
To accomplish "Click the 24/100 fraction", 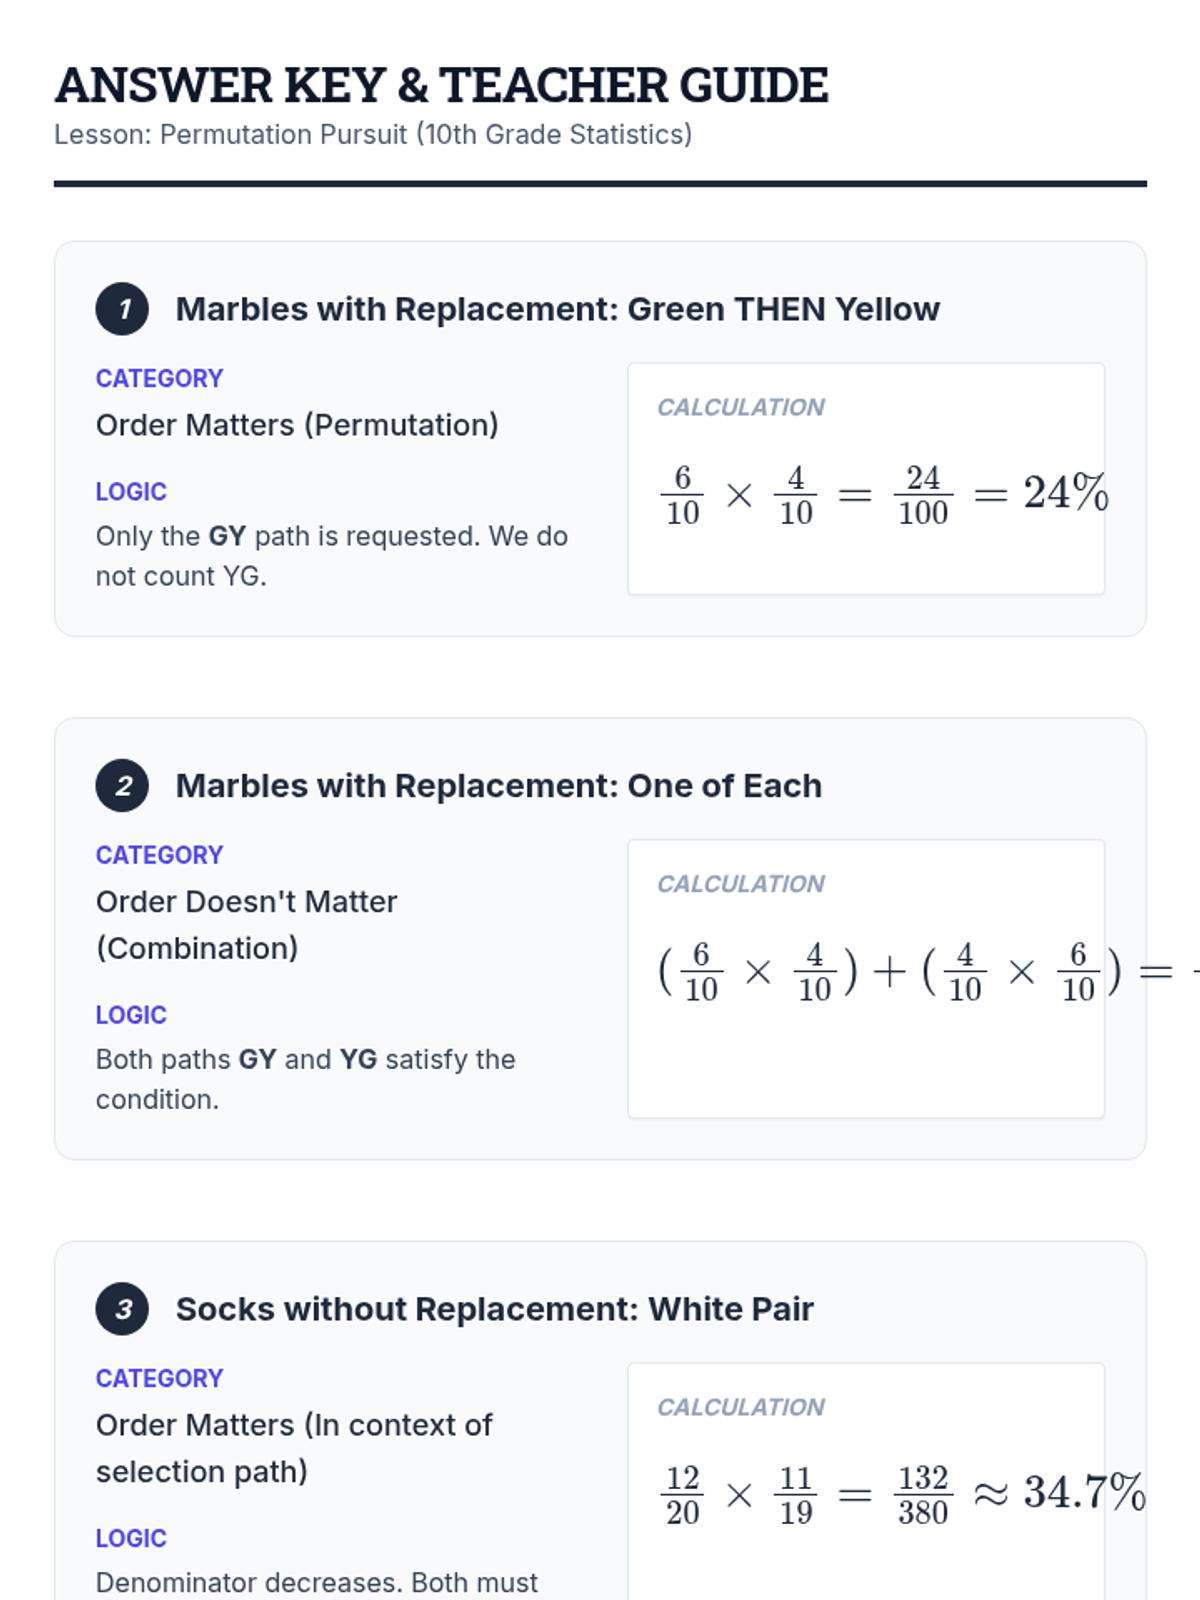I will (922, 495).
